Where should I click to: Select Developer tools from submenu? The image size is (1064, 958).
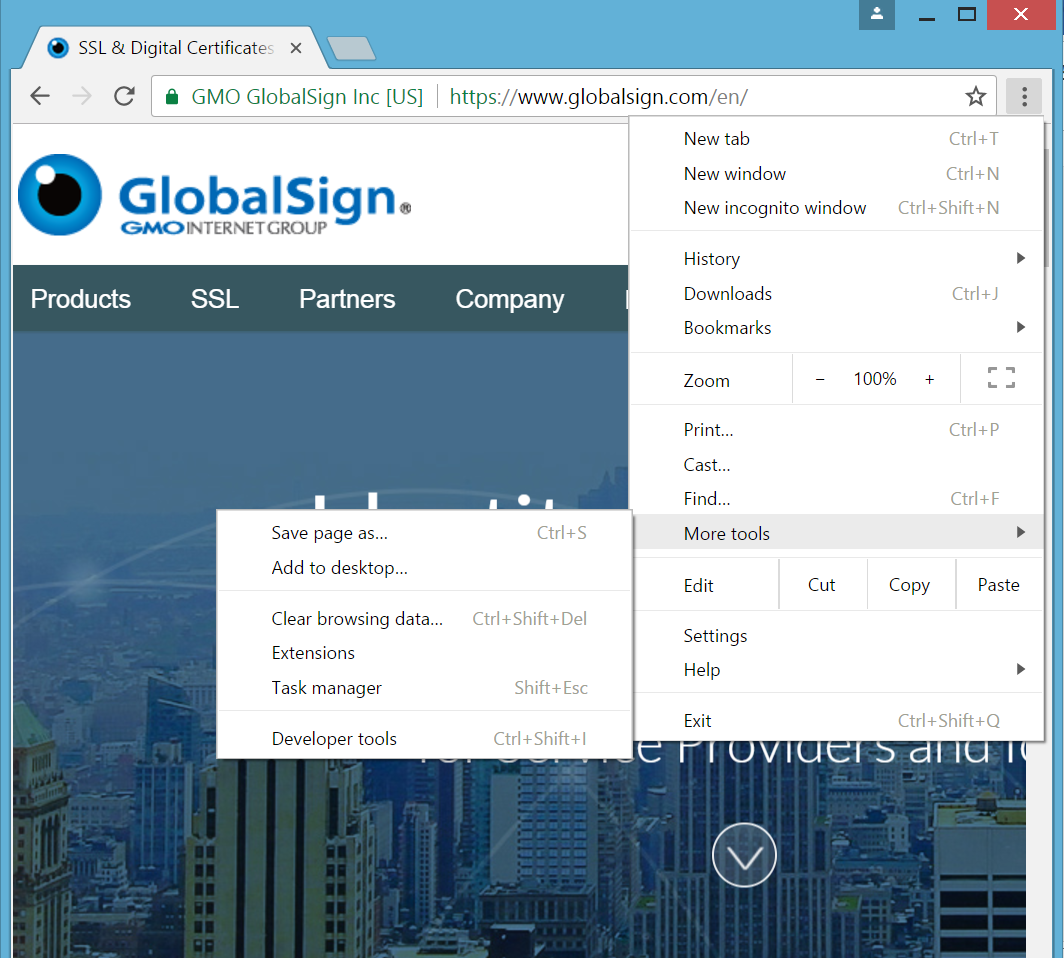(334, 739)
